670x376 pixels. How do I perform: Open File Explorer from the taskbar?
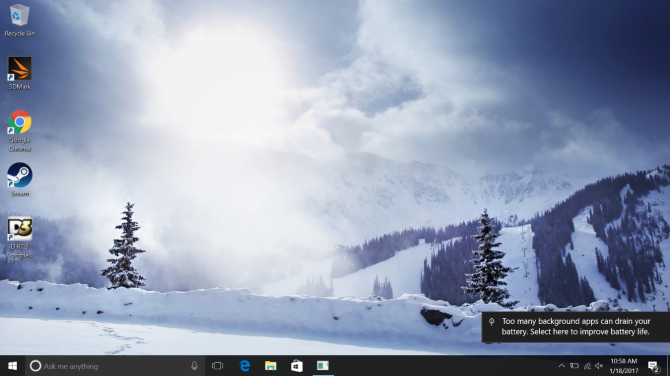(270, 366)
